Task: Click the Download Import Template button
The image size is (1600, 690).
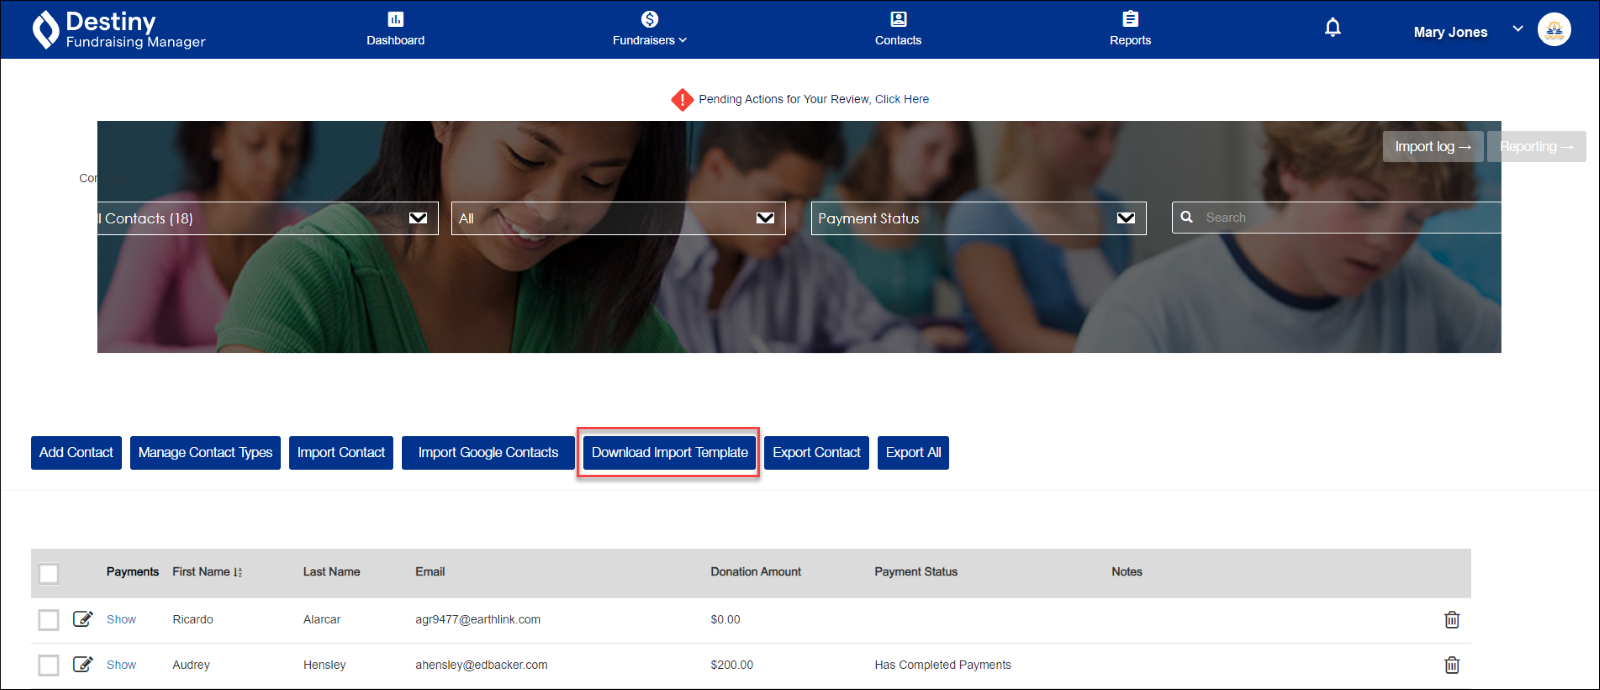Action: [669, 453]
